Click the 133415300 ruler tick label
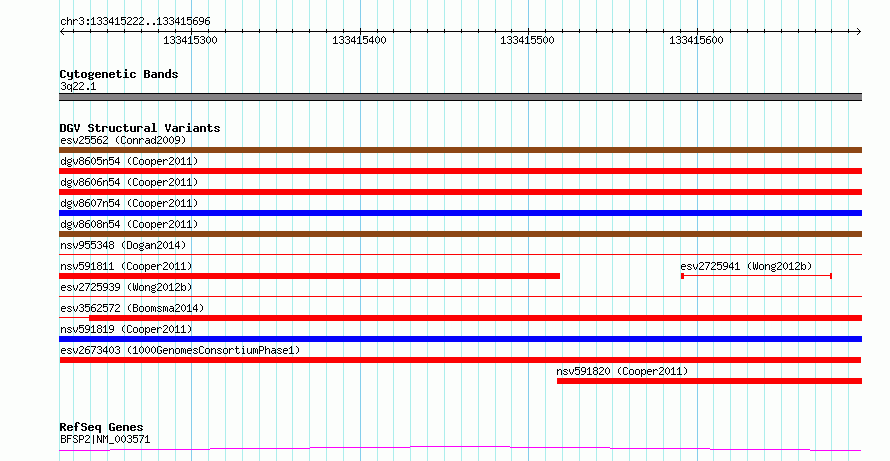This screenshot has height=461, width=890. click(190, 40)
